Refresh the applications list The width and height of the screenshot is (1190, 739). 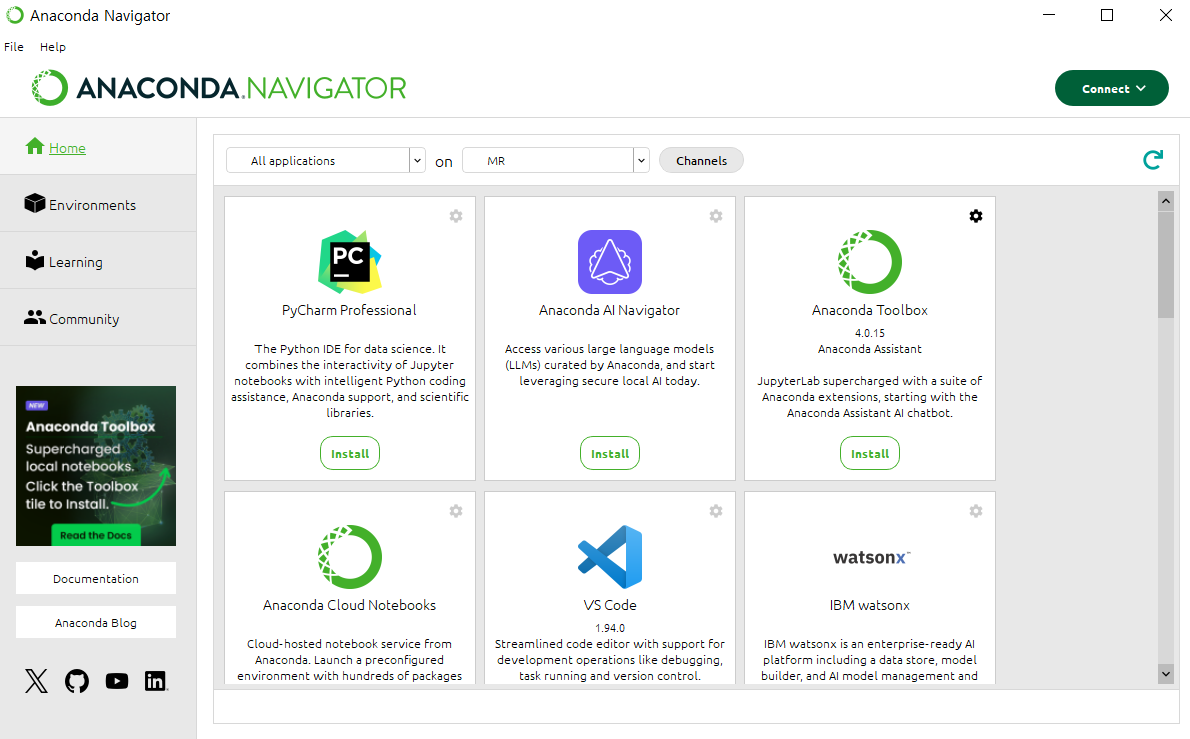(x=1153, y=159)
